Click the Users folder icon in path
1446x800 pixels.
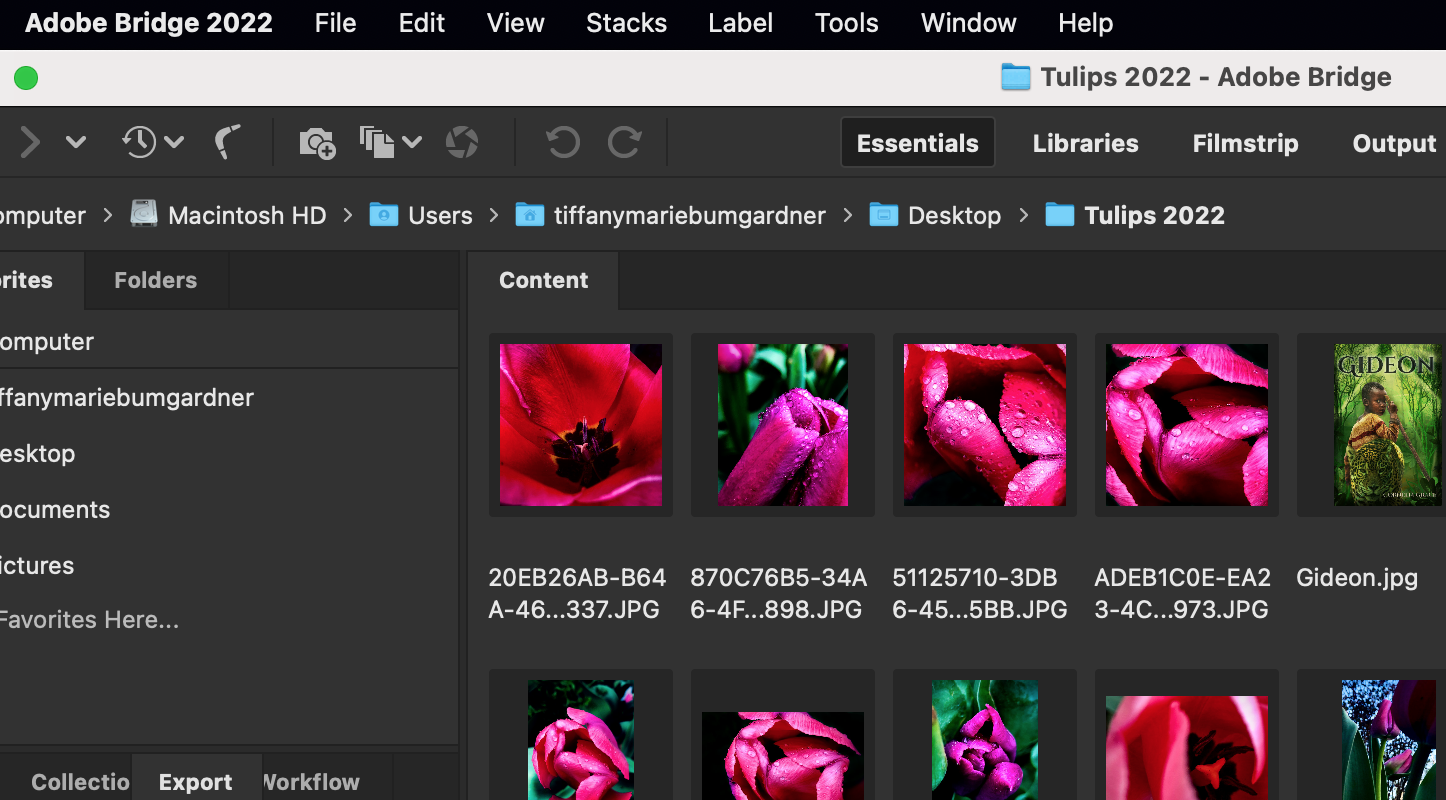point(384,214)
